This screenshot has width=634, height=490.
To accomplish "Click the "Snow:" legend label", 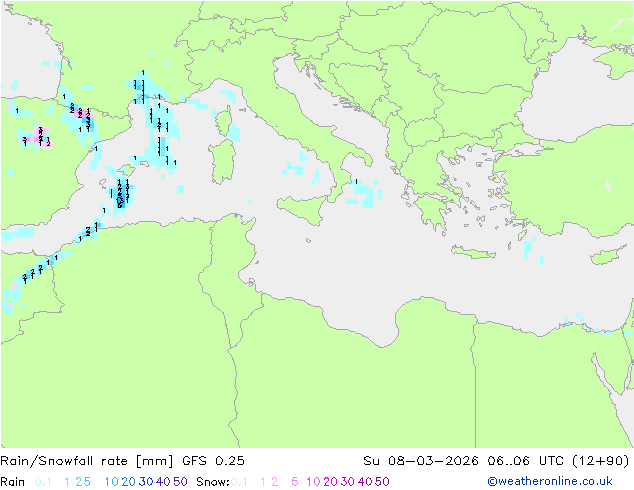I will [213, 482].
